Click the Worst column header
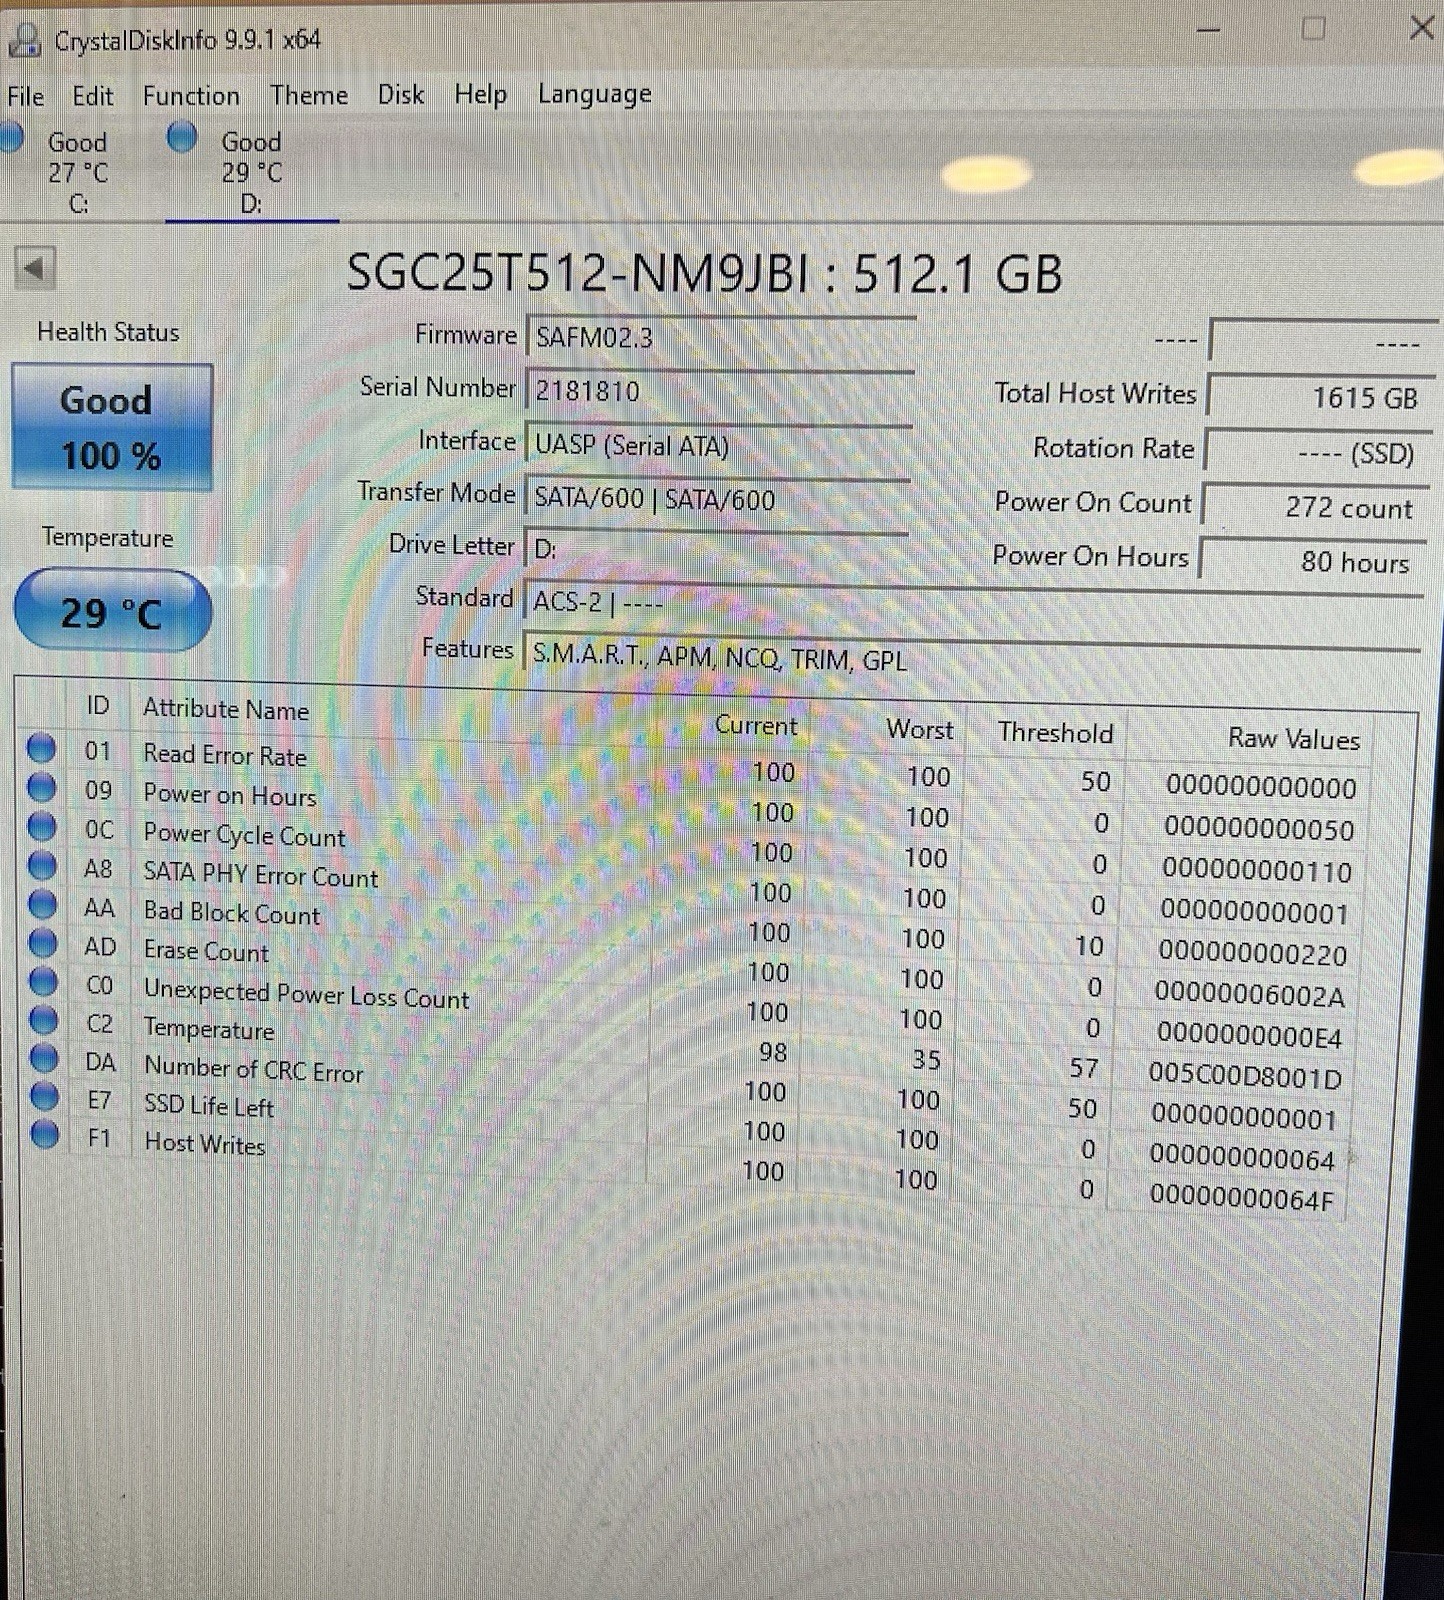The width and height of the screenshot is (1444, 1600). pos(920,729)
